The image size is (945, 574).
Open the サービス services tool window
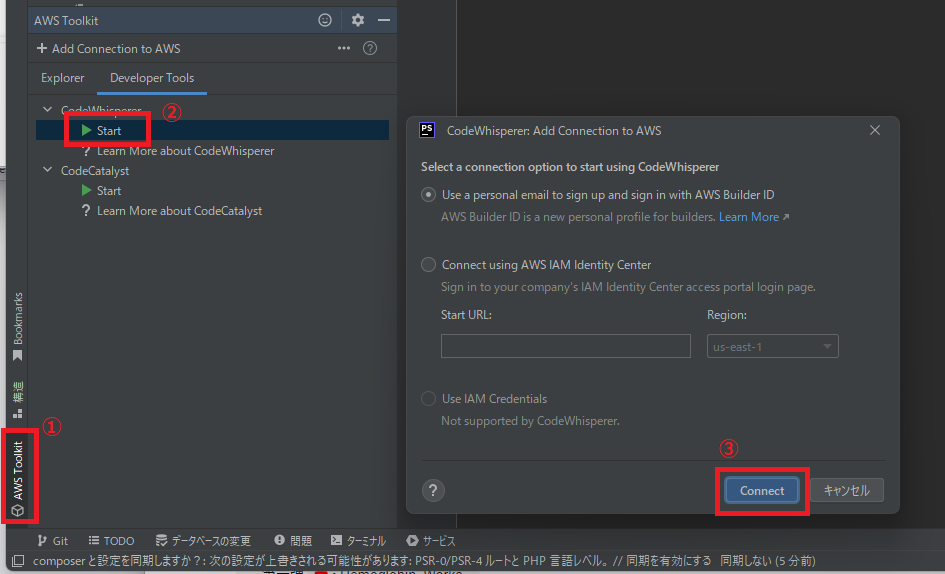coord(431,541)
